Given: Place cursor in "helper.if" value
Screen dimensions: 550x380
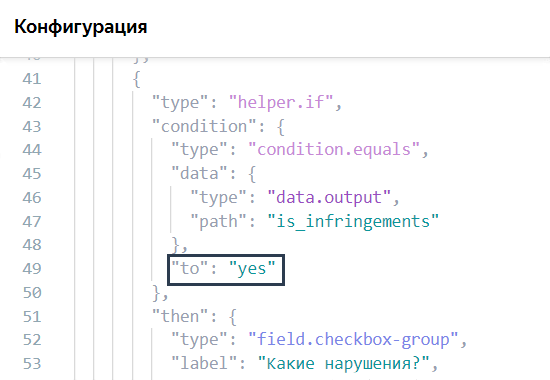Looking at the screenshot, I should pyautogui.click(x=281, y=102).
